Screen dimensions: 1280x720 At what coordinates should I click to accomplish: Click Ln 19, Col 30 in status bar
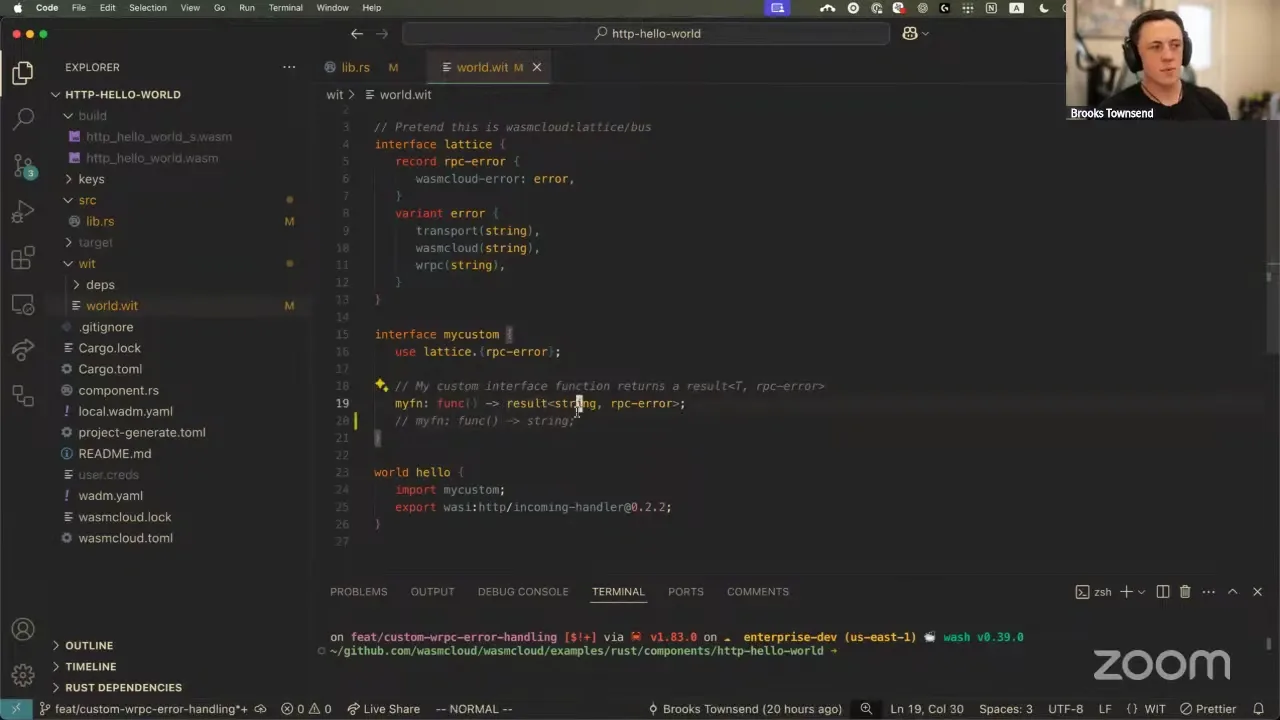click(927, 709)
